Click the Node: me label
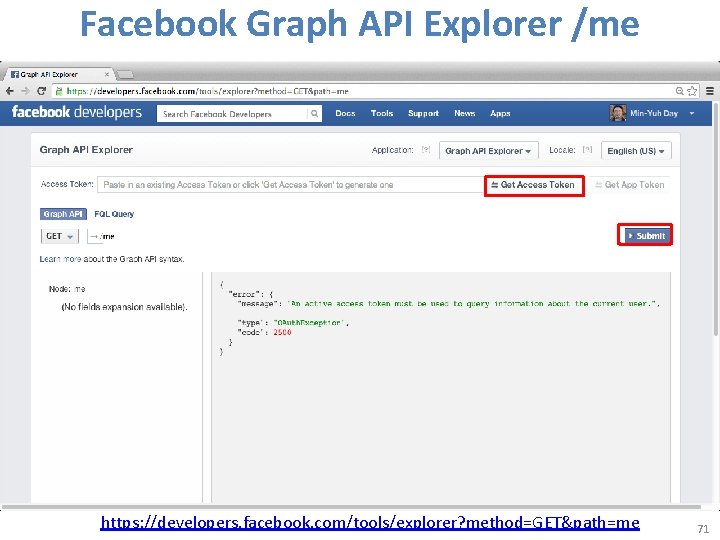This screenshot has height=540, width=720. coord(67,289)
